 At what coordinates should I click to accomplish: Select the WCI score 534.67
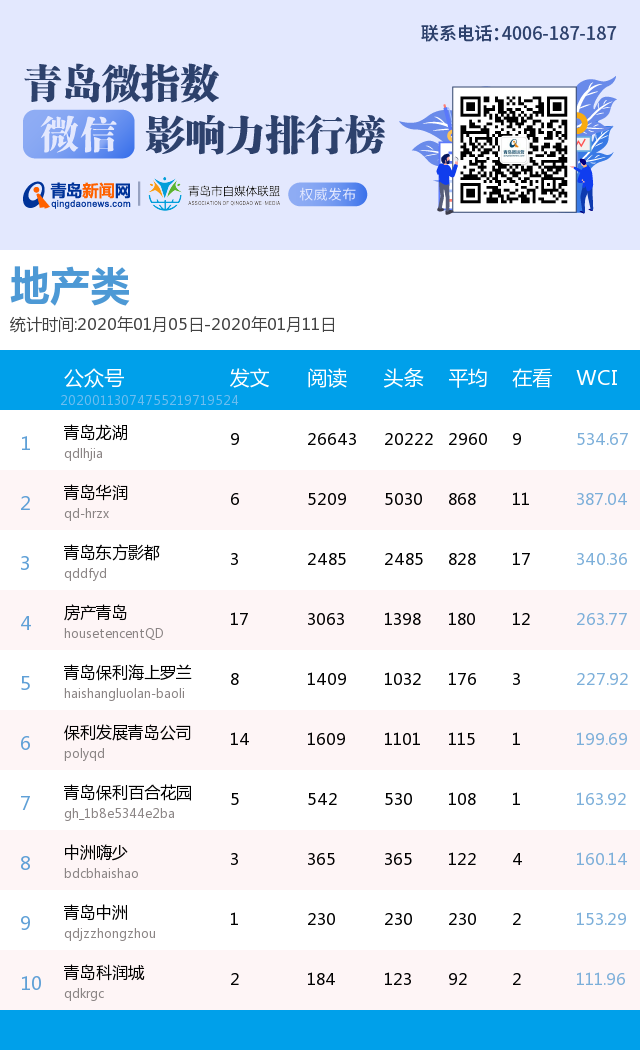(602, 439)
